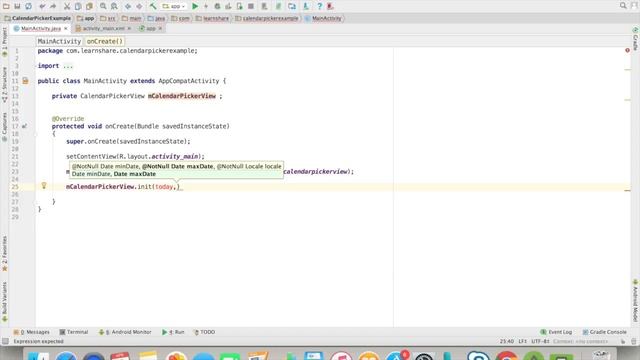
Task: Close the app editor tab
Action: [160, 29]
